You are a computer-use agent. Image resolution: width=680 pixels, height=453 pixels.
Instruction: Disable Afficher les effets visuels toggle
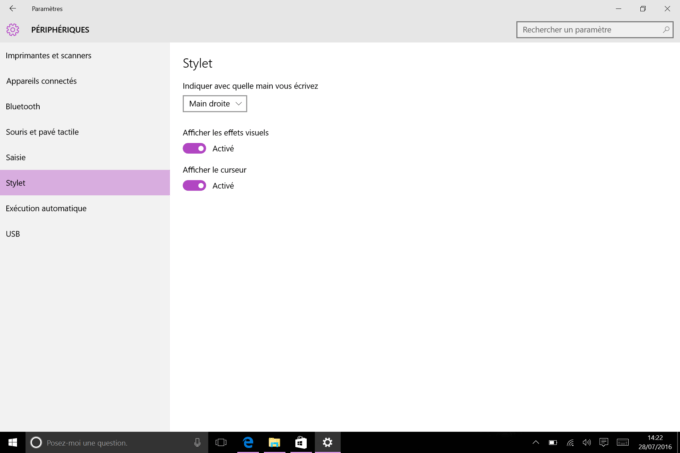point(194,149)
